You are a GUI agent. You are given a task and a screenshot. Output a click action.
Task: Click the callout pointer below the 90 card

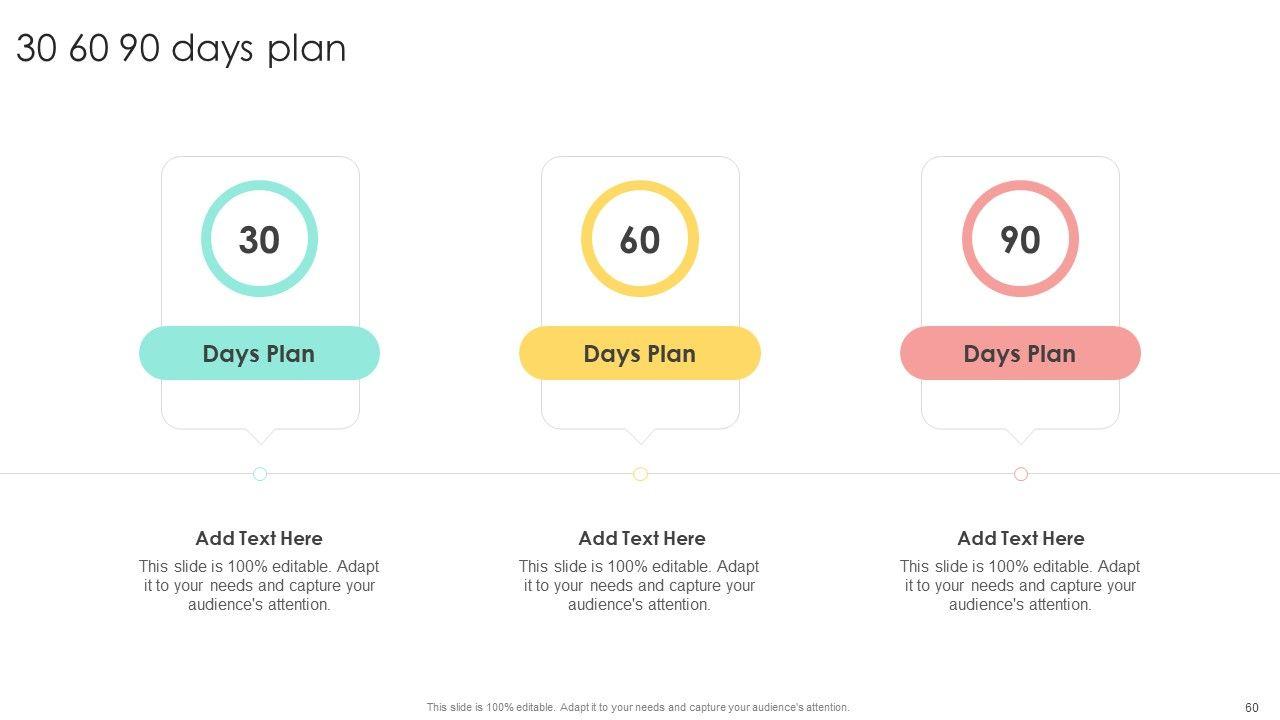1021,436
